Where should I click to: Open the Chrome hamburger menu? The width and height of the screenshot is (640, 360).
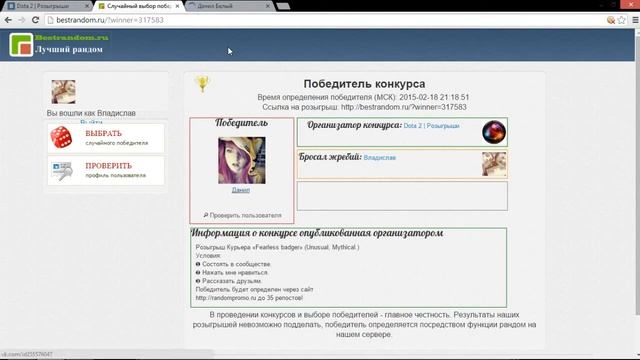pyautogui.click(x=635, y=20)
